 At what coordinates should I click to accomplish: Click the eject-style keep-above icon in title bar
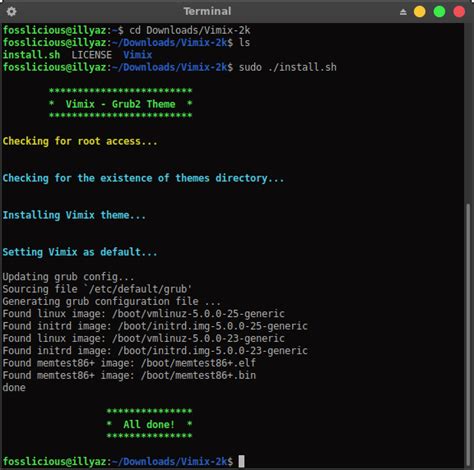(x=403, y=12)
